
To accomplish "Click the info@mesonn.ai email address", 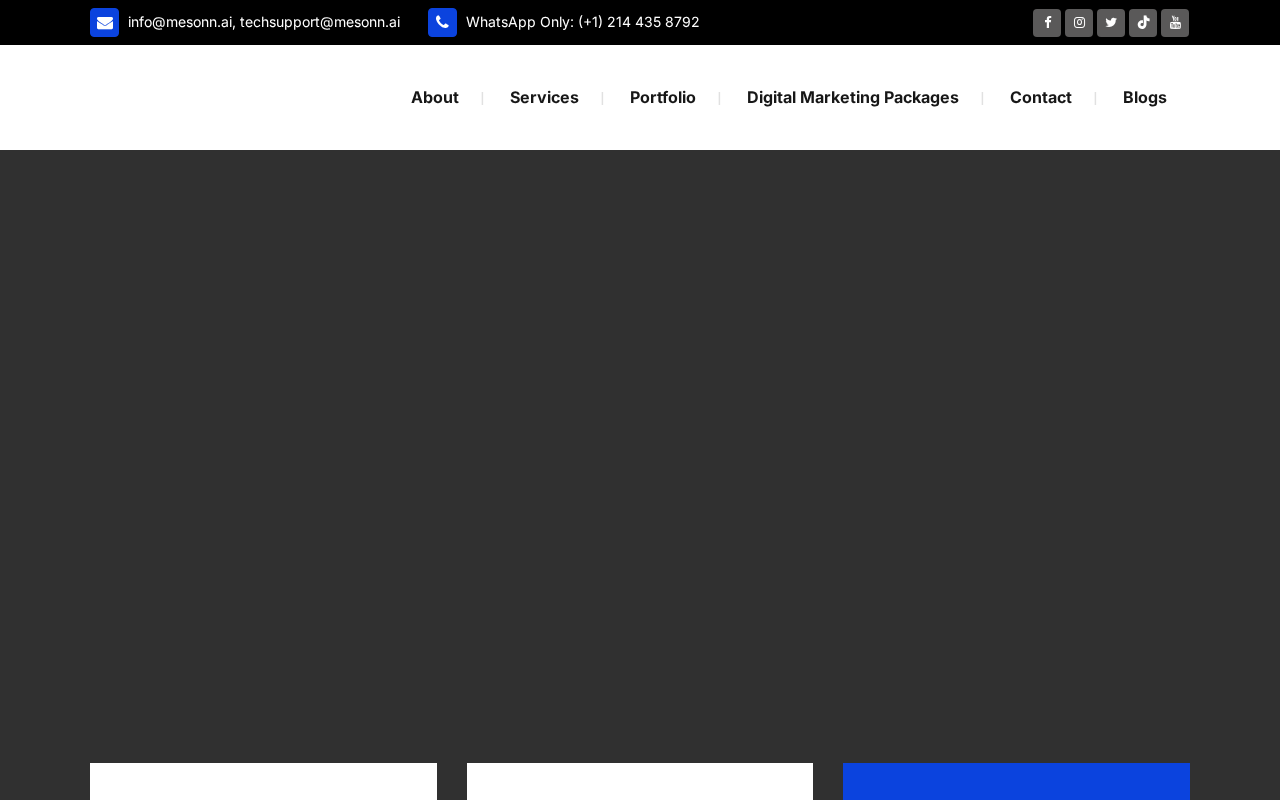I will [180, 22].
